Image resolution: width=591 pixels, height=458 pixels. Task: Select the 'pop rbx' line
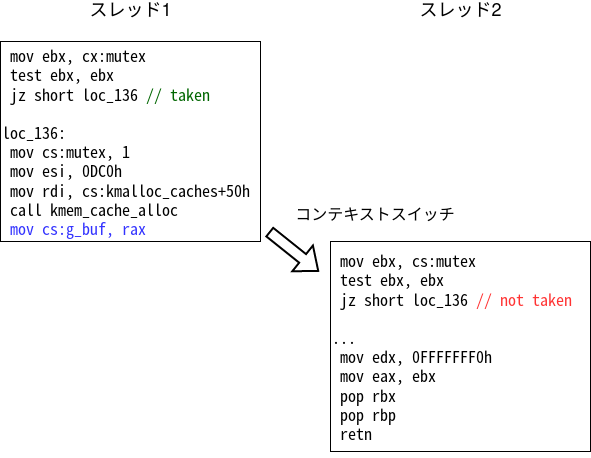click(x=367, y=397)
